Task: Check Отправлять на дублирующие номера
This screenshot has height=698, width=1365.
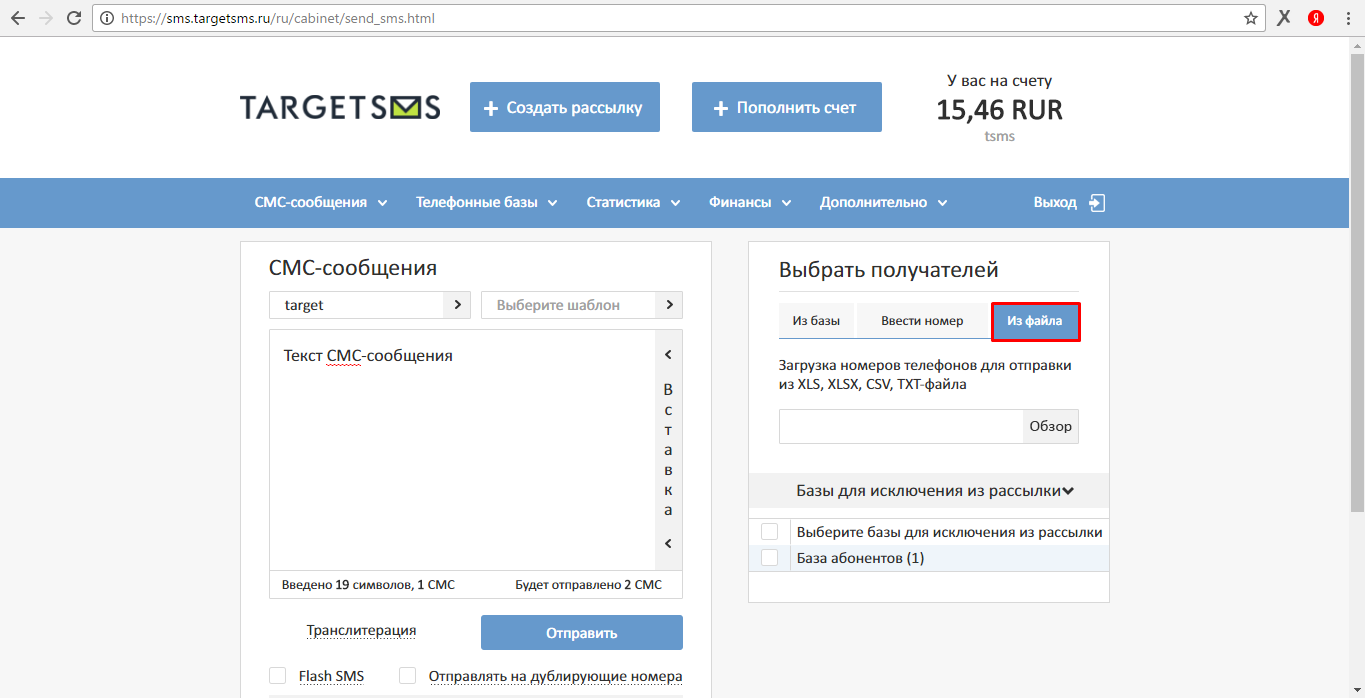Action: (x=407, y=676)
